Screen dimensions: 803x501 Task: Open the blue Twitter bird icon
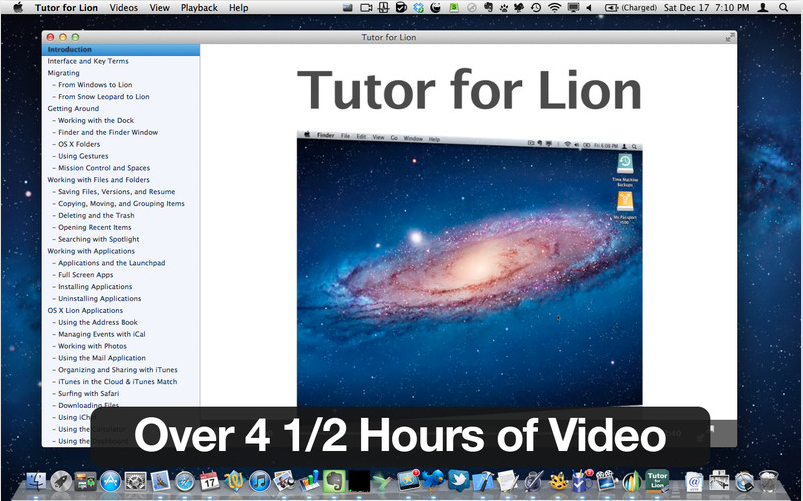[x=433, y=481]
